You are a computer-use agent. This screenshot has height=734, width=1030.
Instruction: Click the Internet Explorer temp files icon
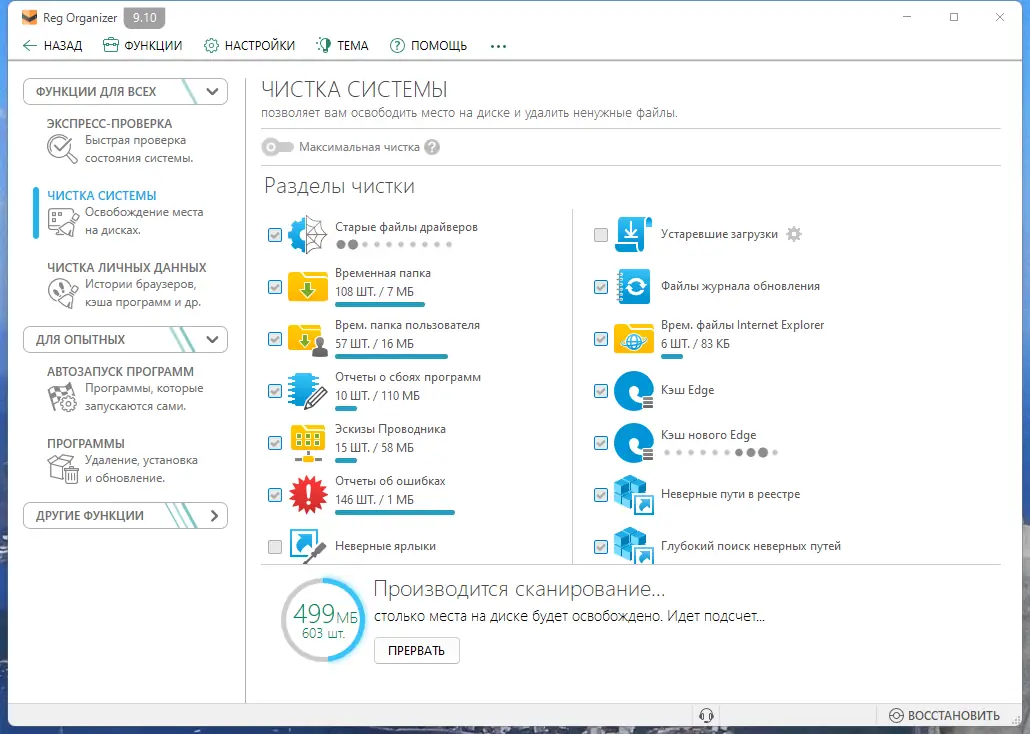(633, 339)
